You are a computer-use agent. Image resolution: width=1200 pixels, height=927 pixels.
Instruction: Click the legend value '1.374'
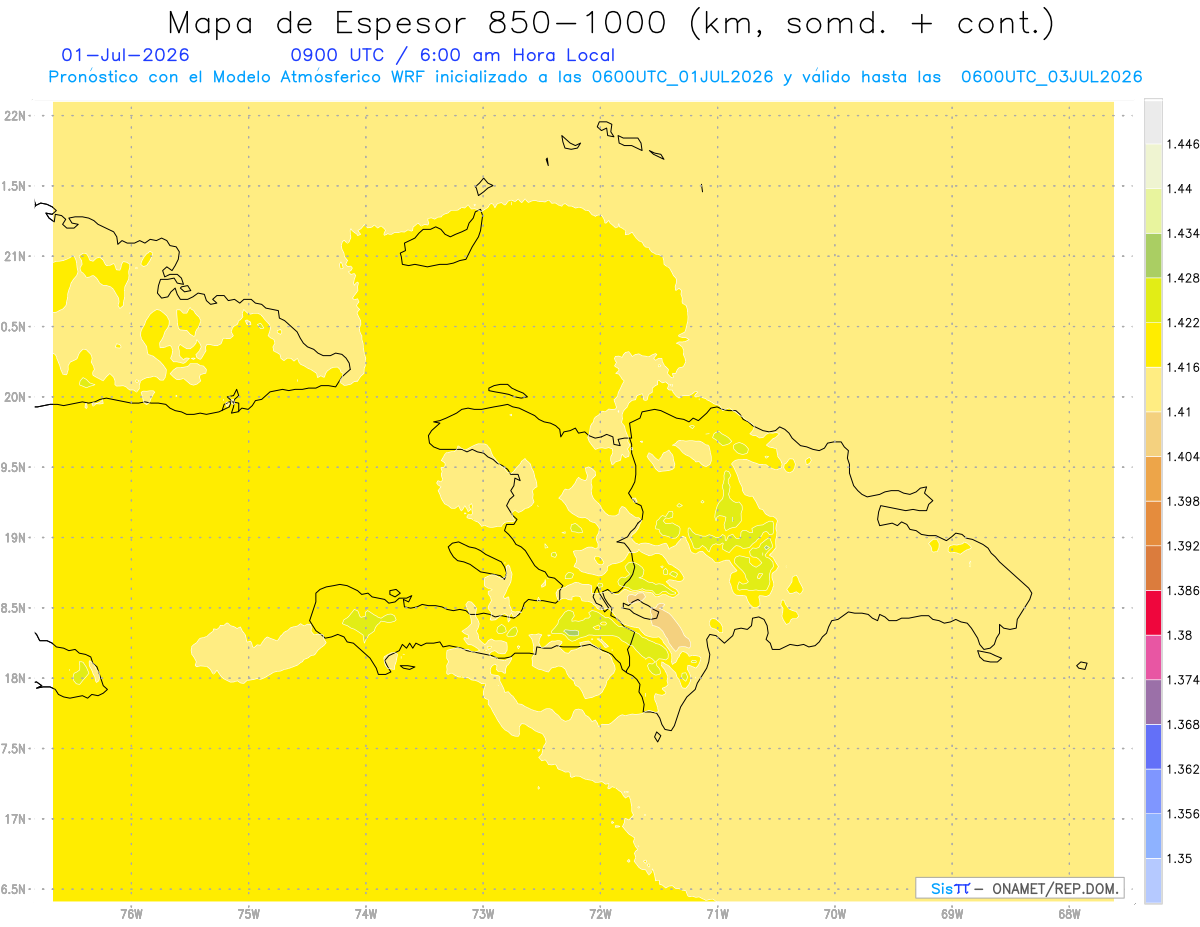pyautogui.click(x=1183, y=679)
